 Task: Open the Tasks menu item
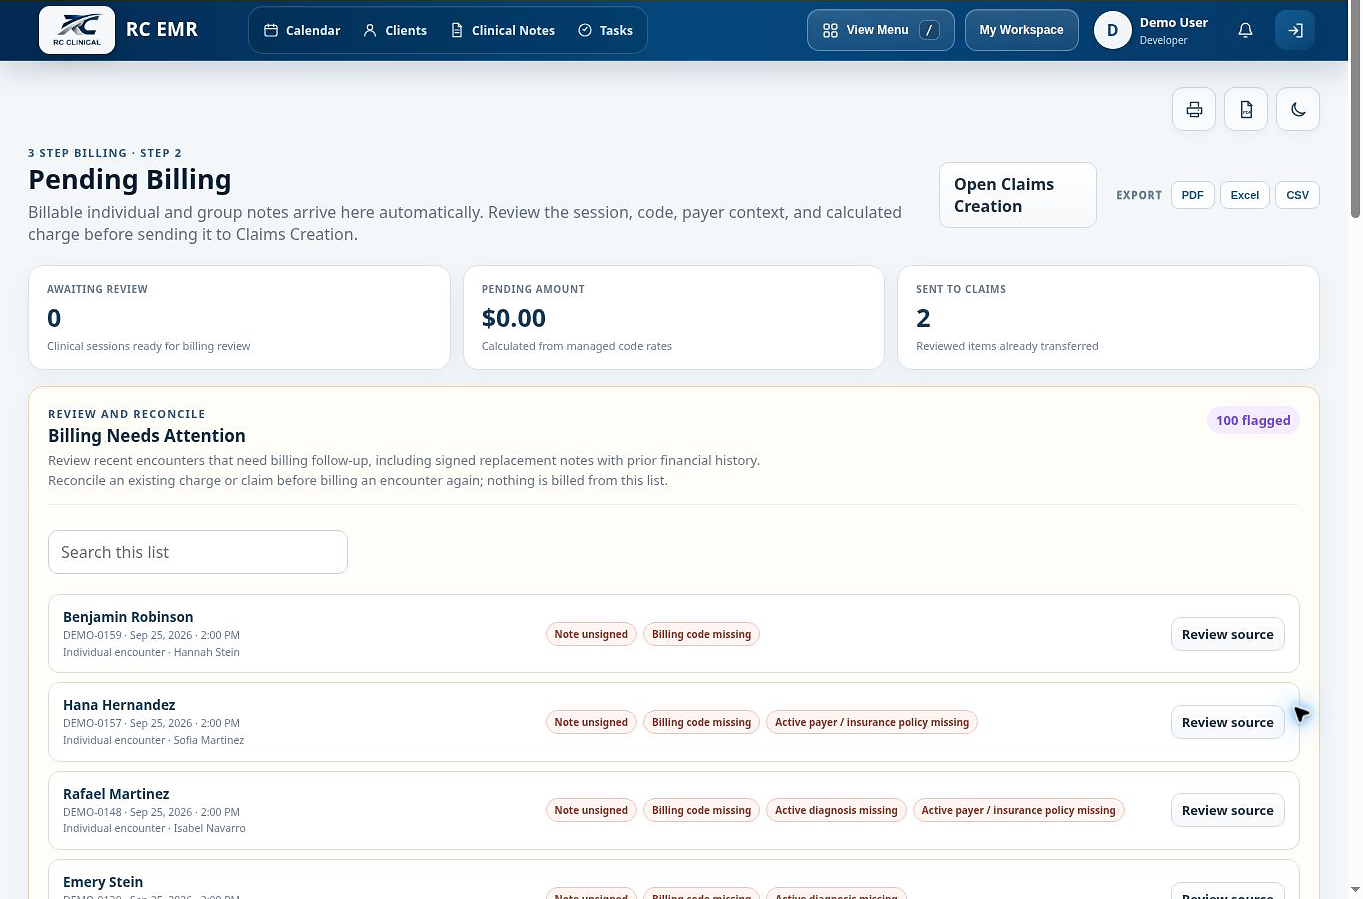pyautogui.click(x=605, y=30)
